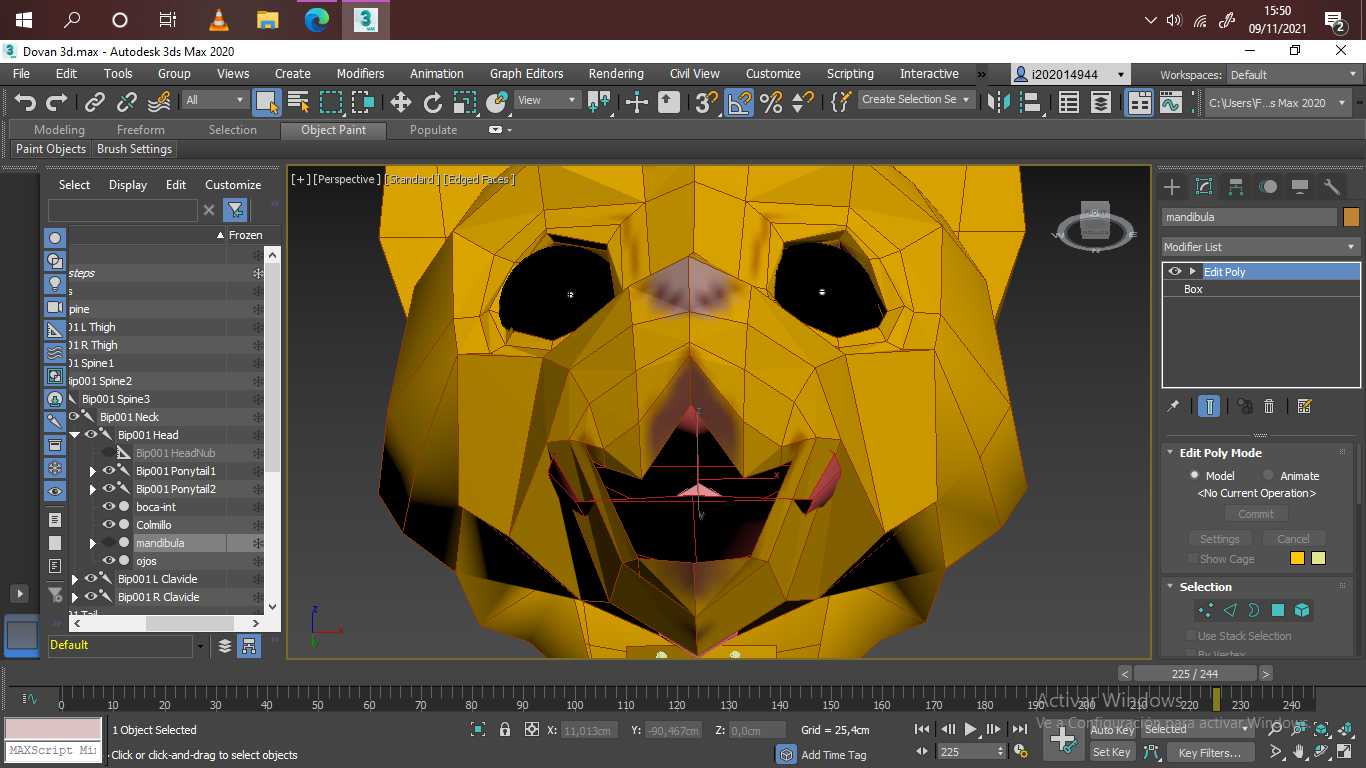Image resolution: width=1366 pixels, height=768 pixels.
Task: Collapse the Bip001 Head tree node
Action: tap(75, 435)
